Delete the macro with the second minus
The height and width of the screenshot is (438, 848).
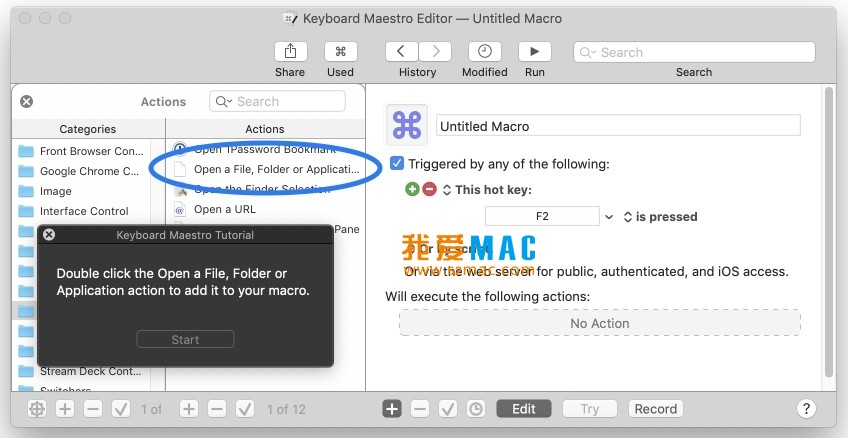217,409
